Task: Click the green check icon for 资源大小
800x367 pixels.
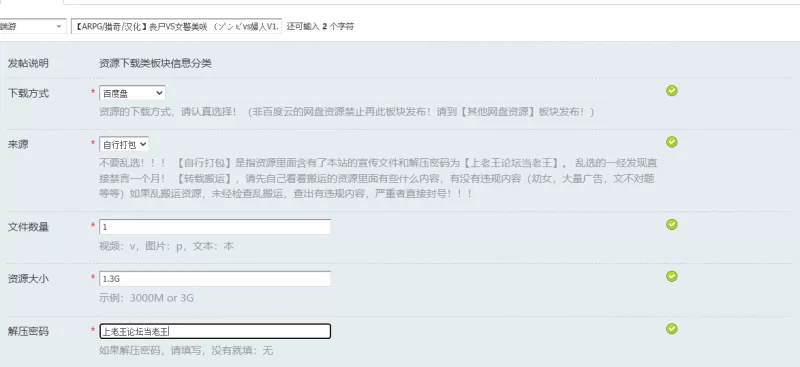Action: tap(671, 277)
